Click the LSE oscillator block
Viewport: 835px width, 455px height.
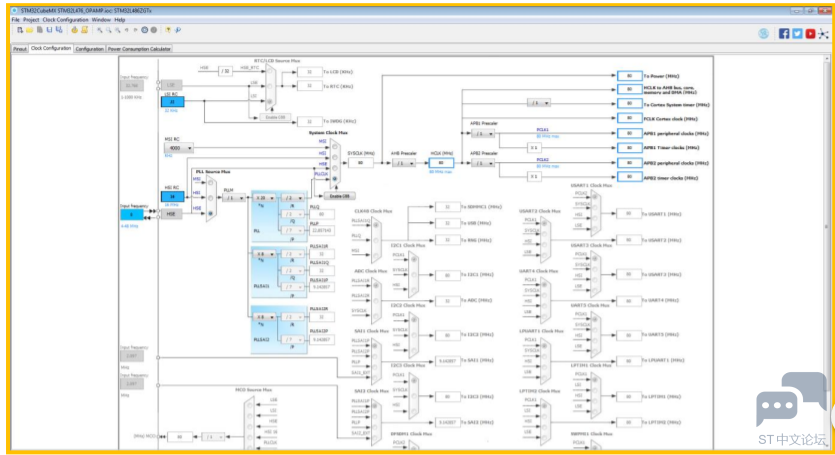click(x=171, y=85)
